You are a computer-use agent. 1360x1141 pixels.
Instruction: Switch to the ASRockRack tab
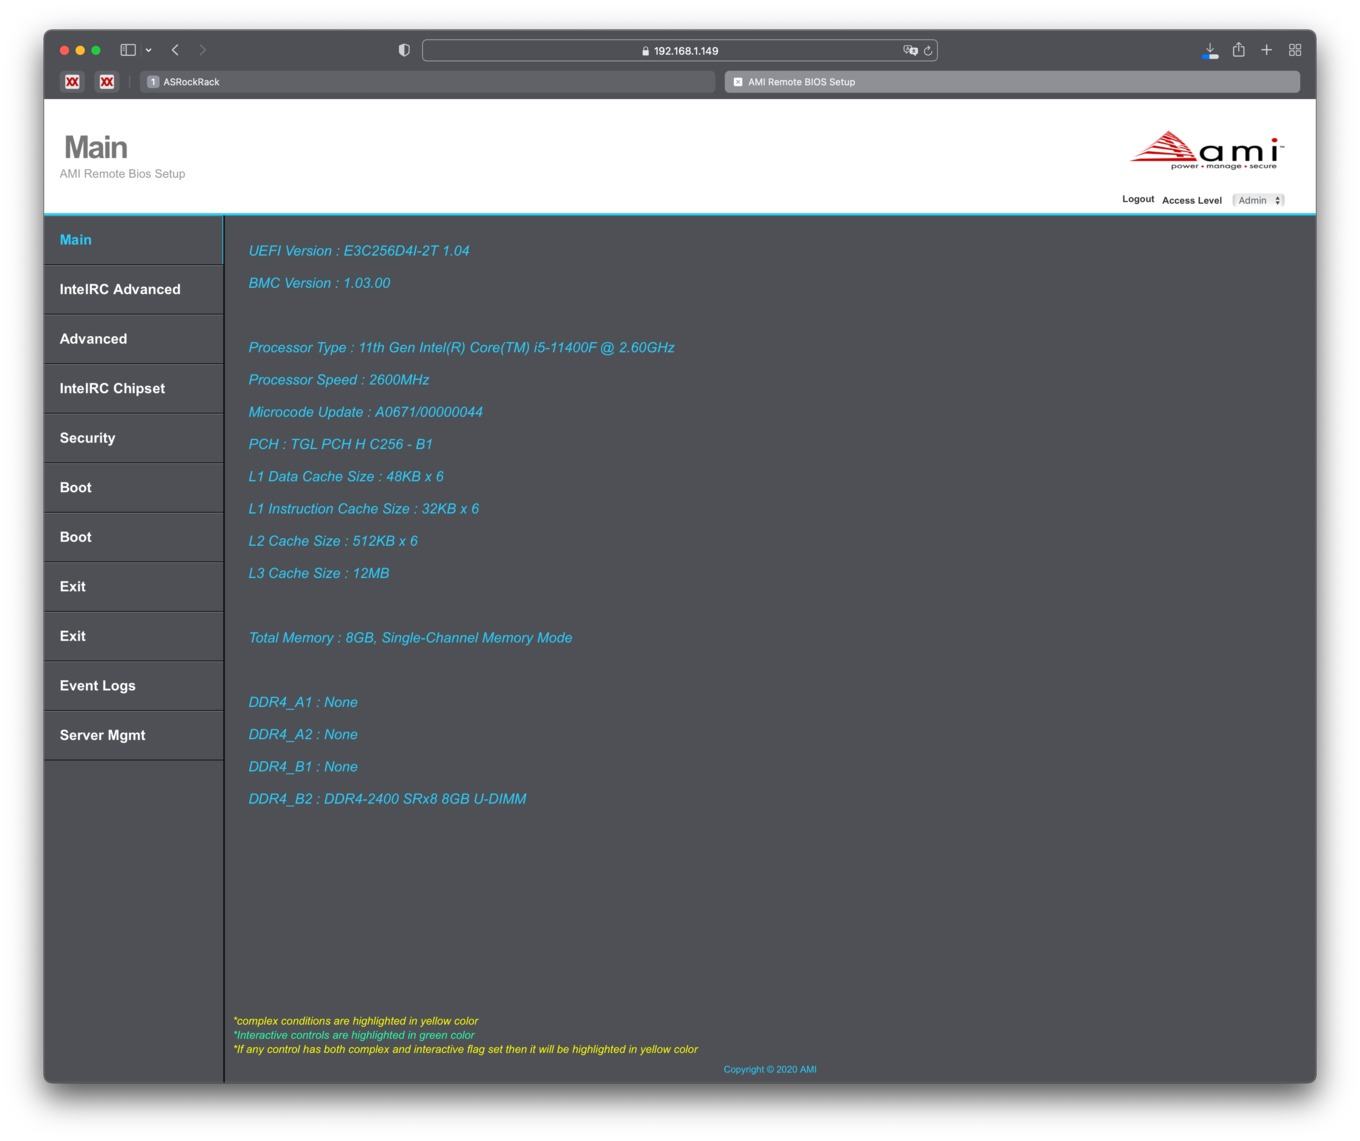point(428,82)
